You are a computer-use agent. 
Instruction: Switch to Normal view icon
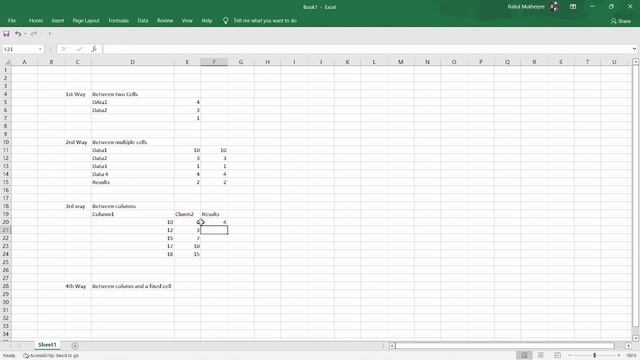click(524, 356)
